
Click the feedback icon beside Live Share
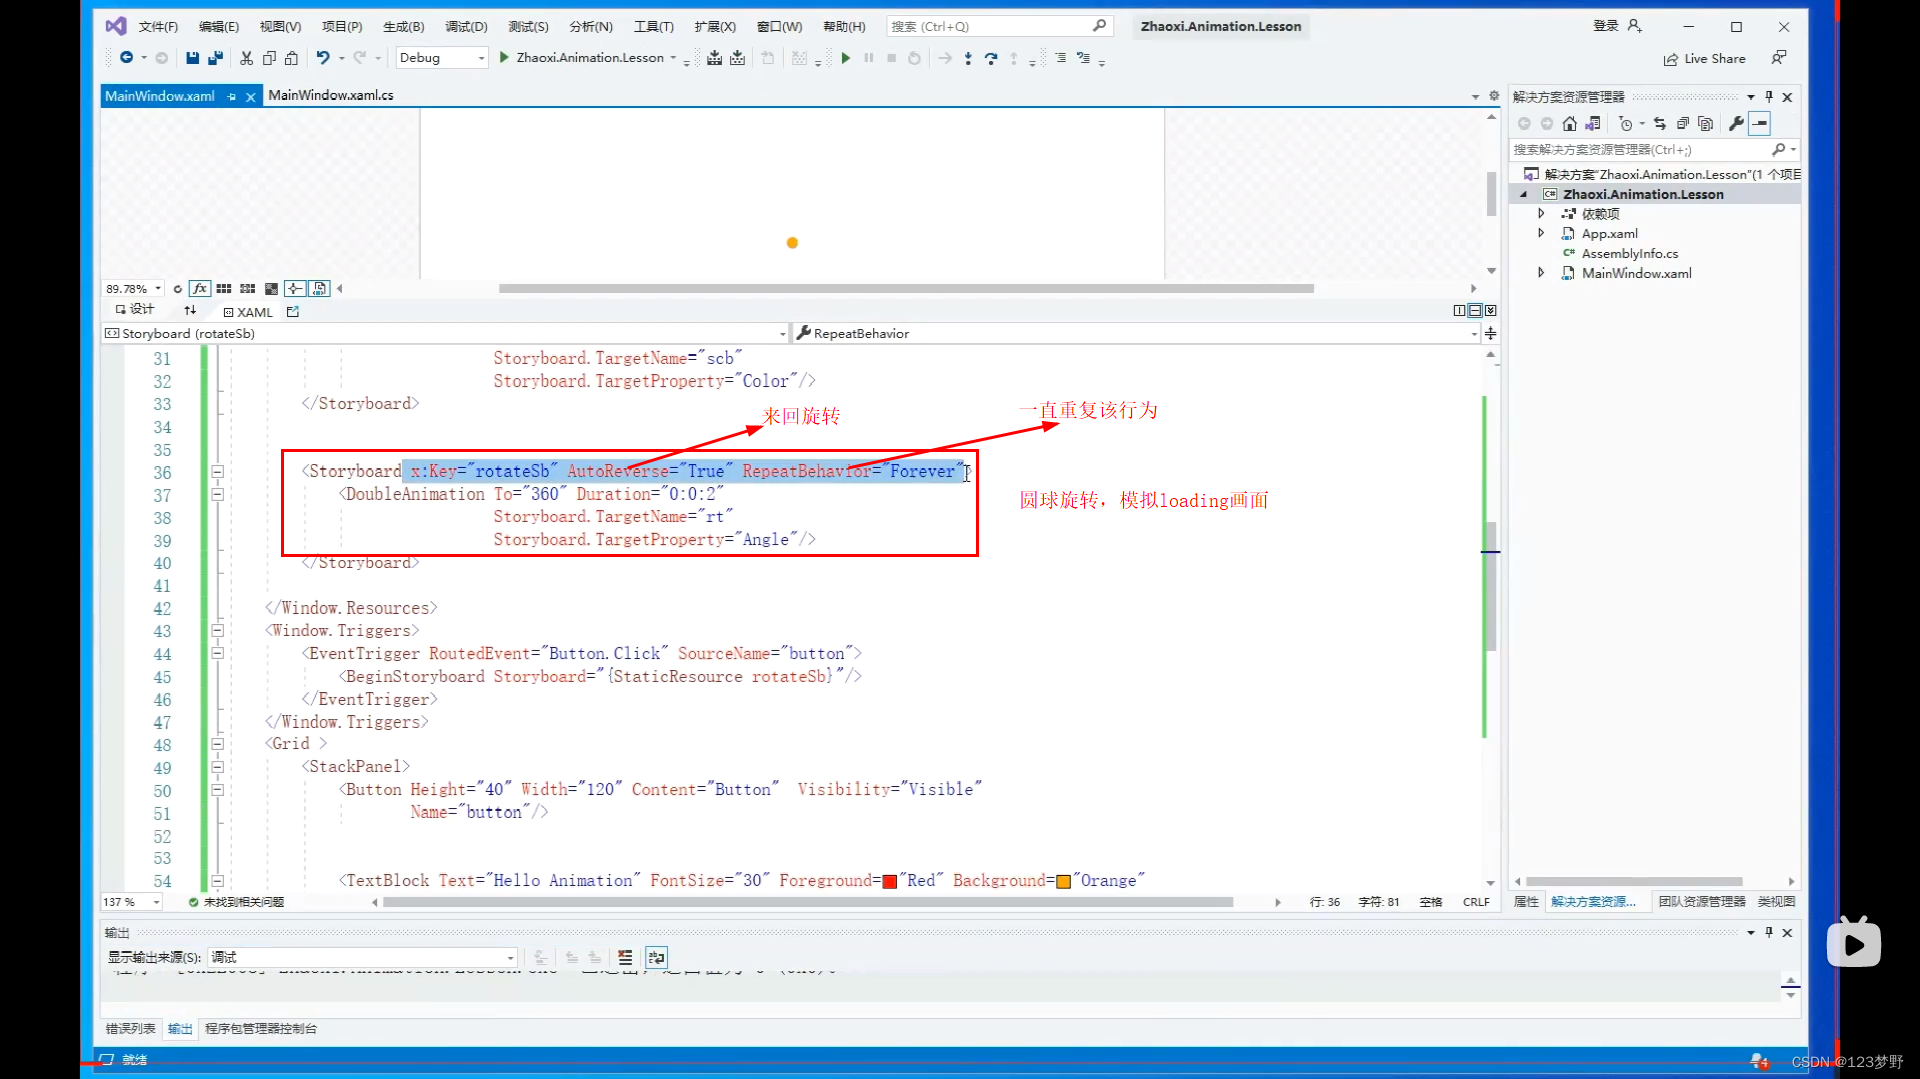1779,58
